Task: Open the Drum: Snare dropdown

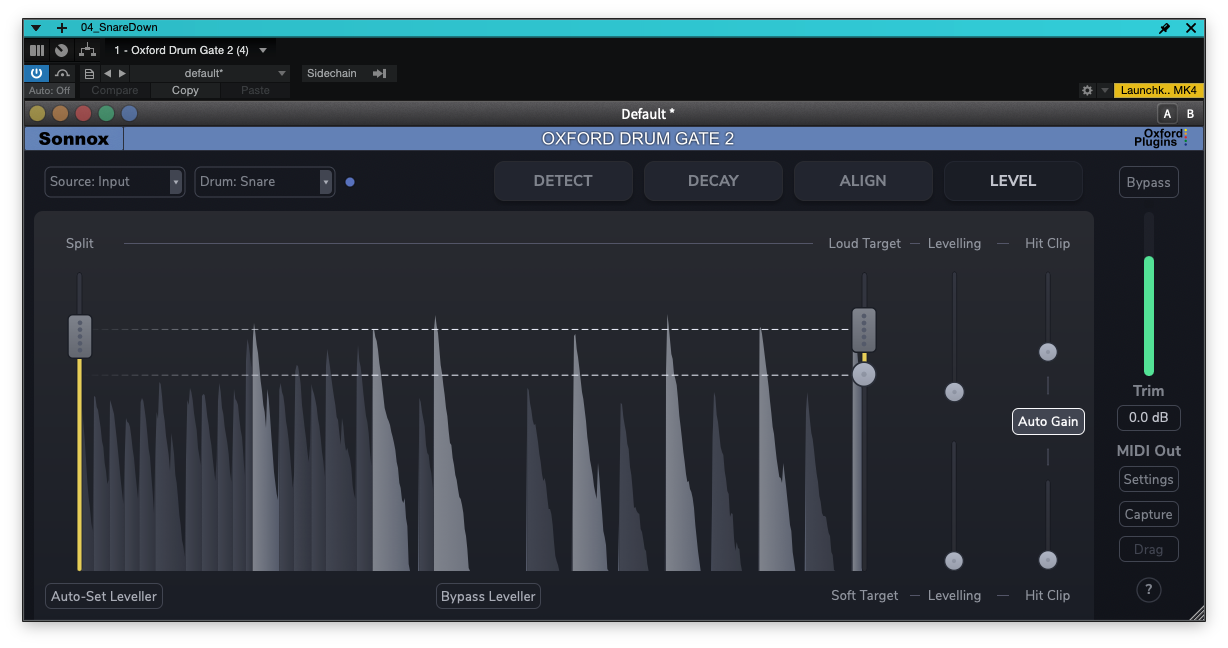Action: point(265,181)
